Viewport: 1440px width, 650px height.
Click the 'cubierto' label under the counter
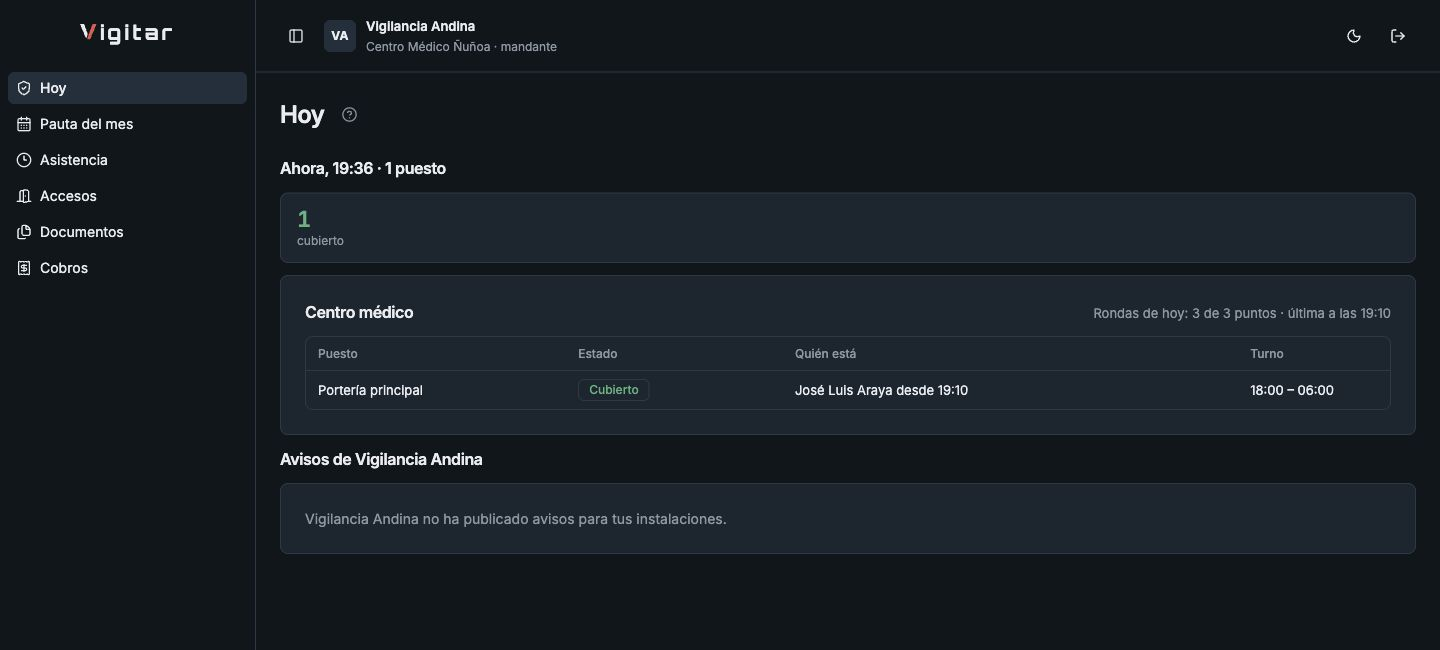tap(320, 241)
